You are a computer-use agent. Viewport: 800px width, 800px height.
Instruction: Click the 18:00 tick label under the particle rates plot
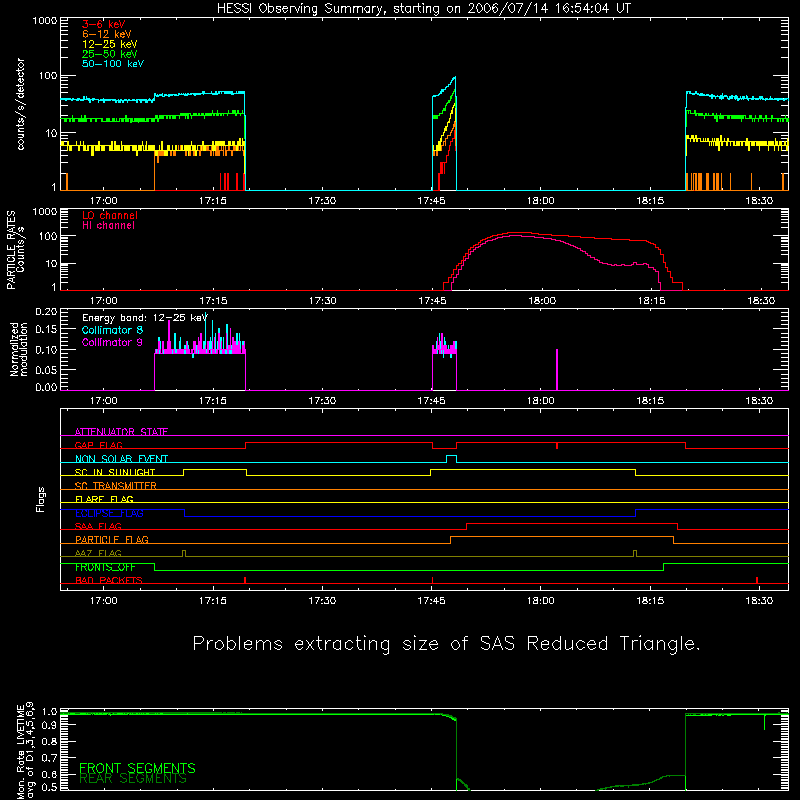point(542,301)
